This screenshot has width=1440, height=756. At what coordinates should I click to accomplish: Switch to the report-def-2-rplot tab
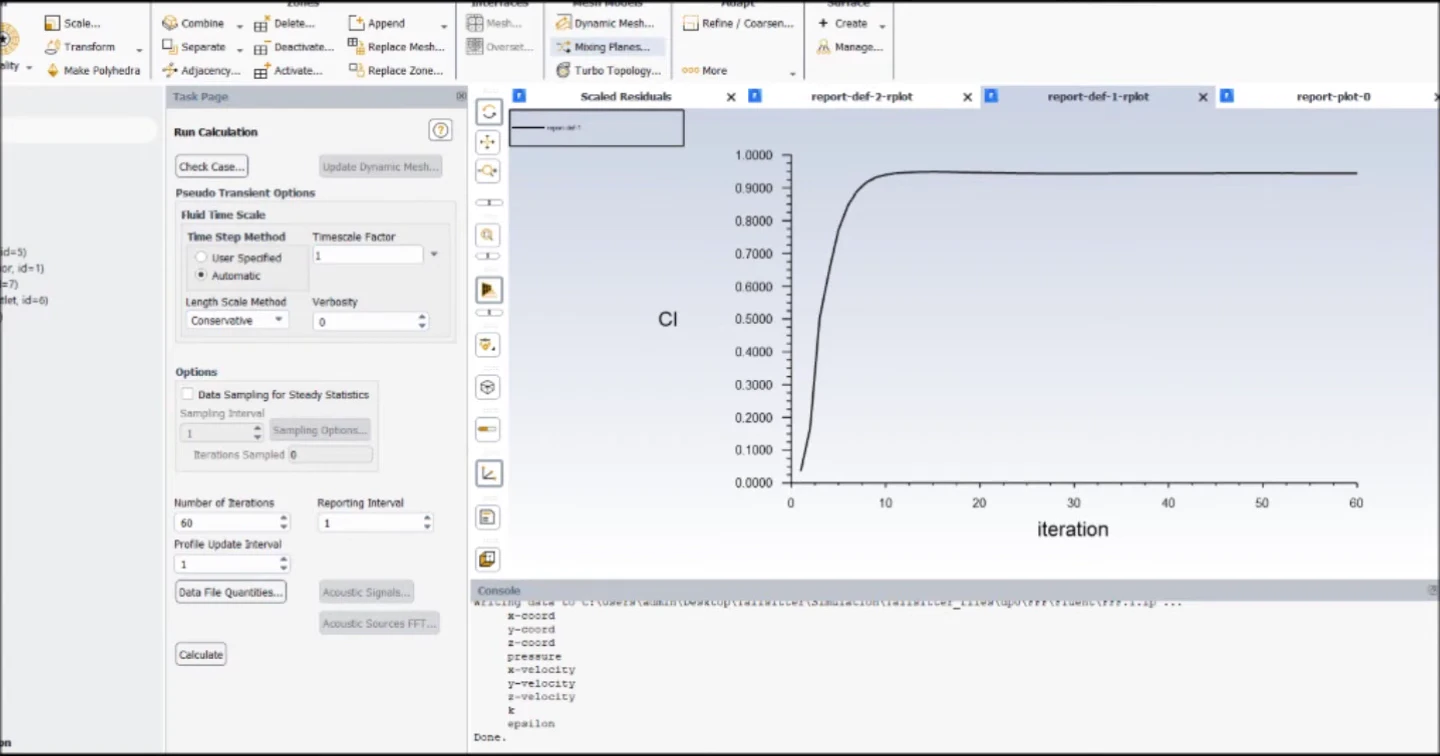click(x=862, y=97)
